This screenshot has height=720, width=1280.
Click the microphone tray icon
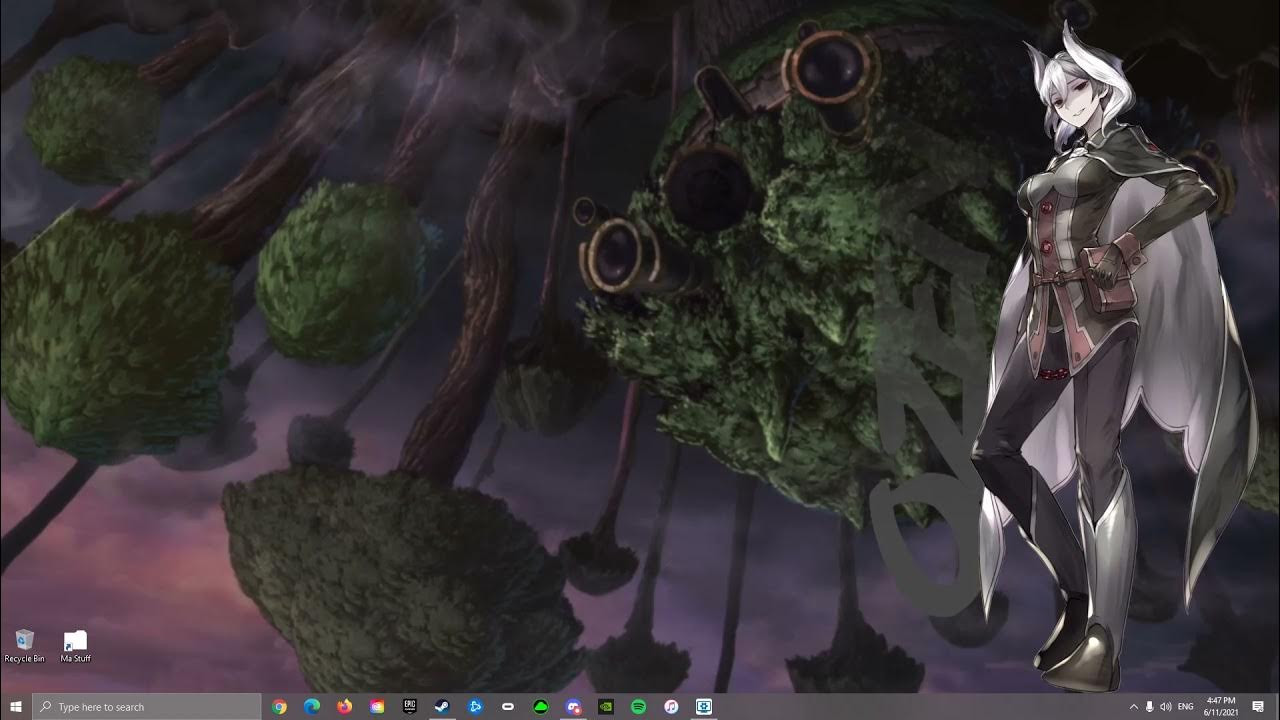coord(1149,707)
